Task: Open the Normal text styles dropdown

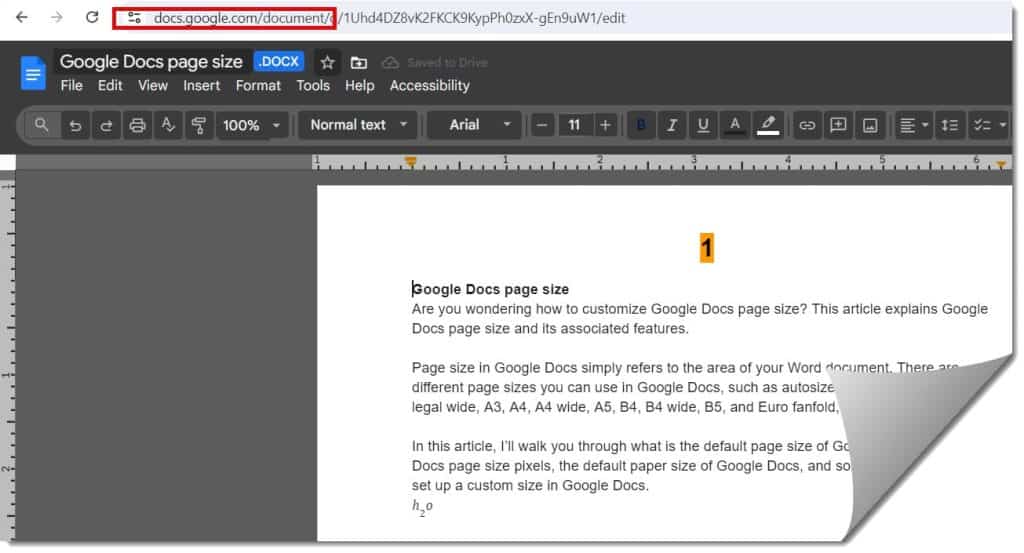Action: point(359,125)
